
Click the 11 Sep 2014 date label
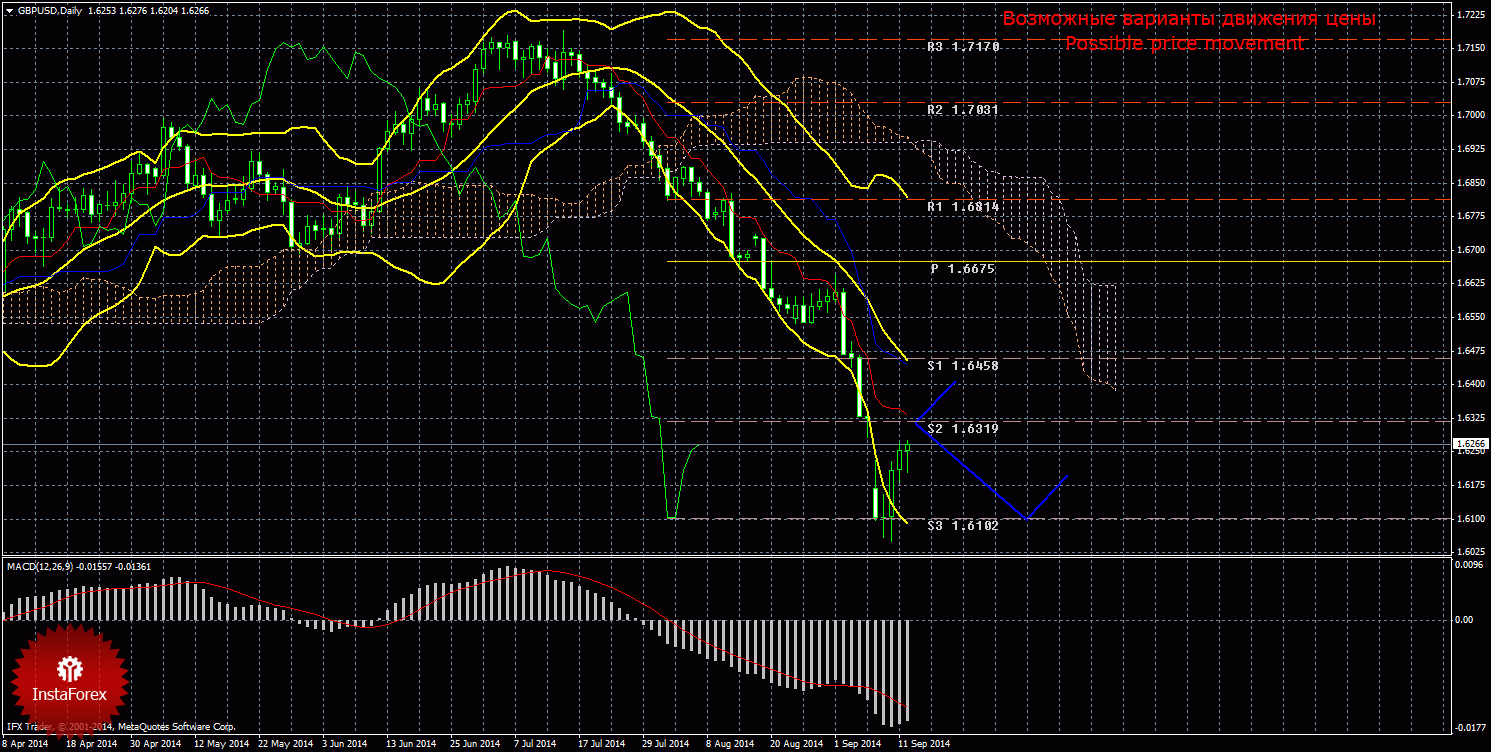pos(923,744)
